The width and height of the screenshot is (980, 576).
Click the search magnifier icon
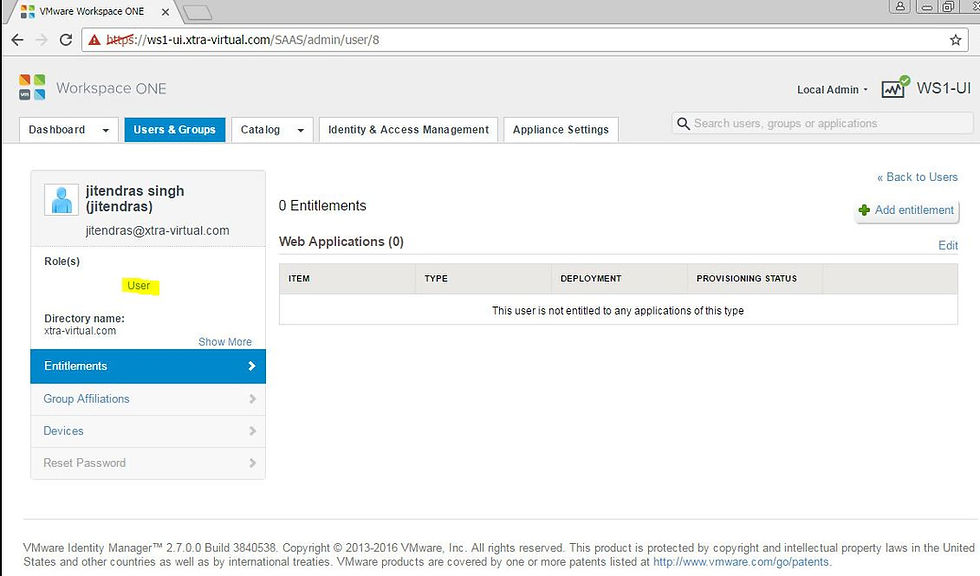683,124
